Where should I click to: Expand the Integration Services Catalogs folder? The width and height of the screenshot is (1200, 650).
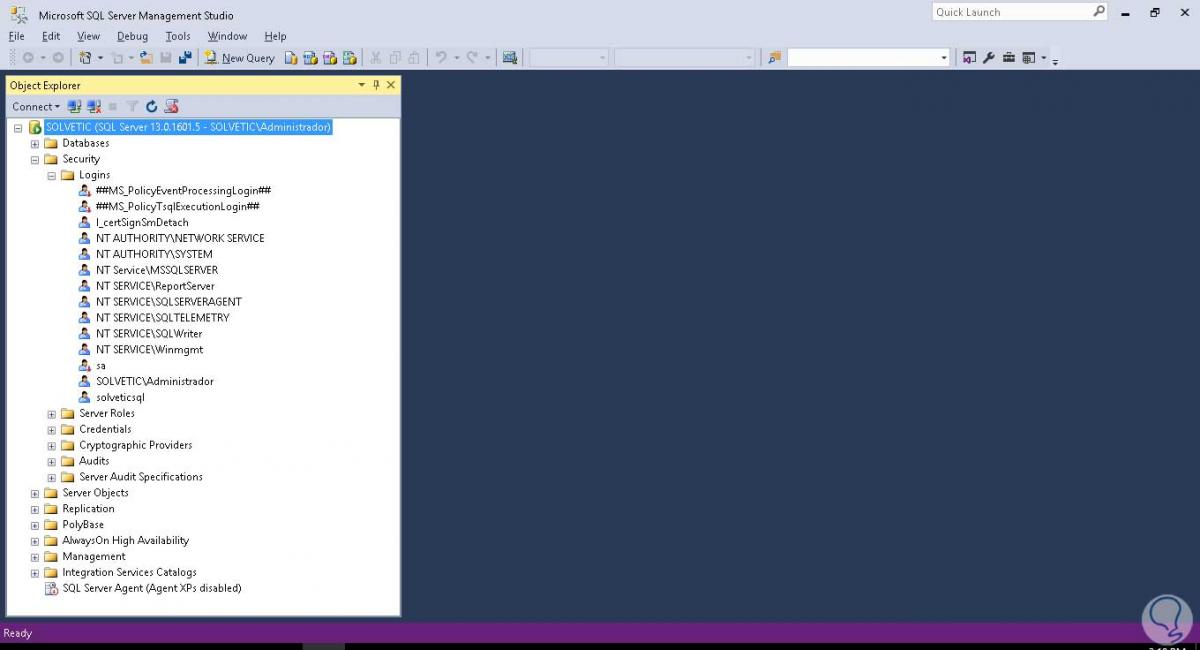click(x=35, y=573)
